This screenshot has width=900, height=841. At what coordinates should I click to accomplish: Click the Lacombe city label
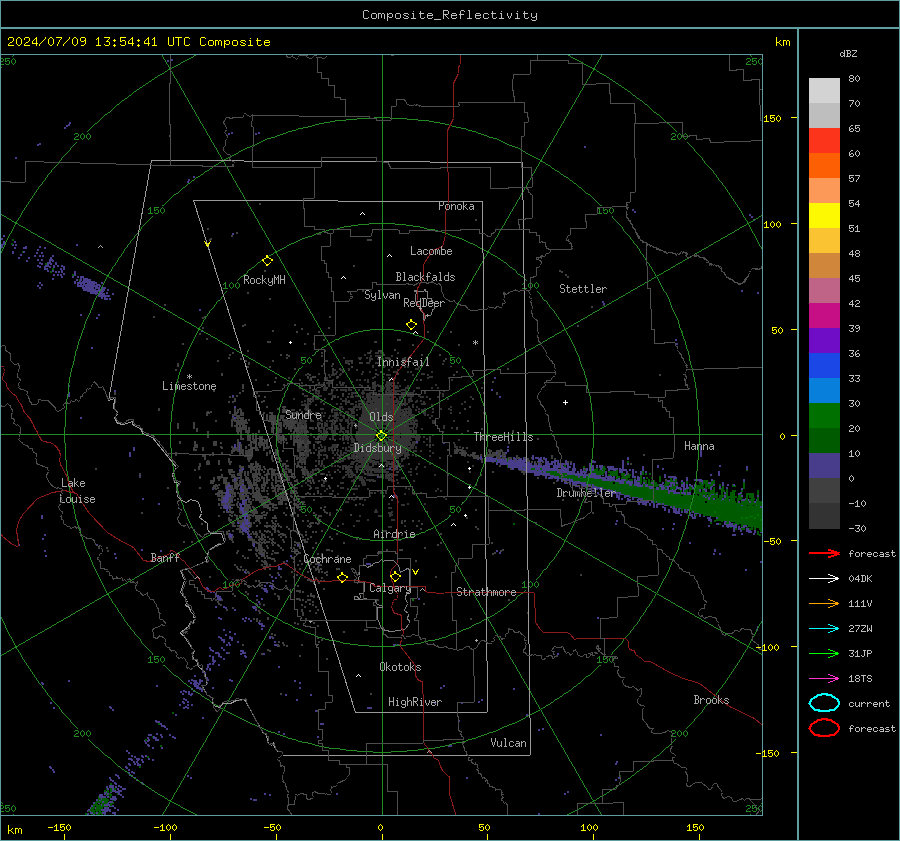tap(431, 251)
